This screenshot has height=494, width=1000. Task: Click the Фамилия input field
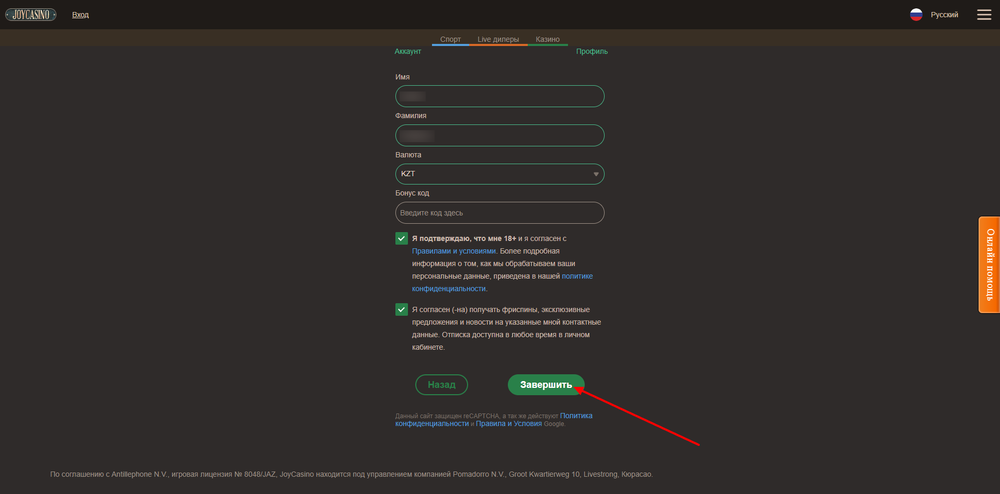click(x=500, y=135)
